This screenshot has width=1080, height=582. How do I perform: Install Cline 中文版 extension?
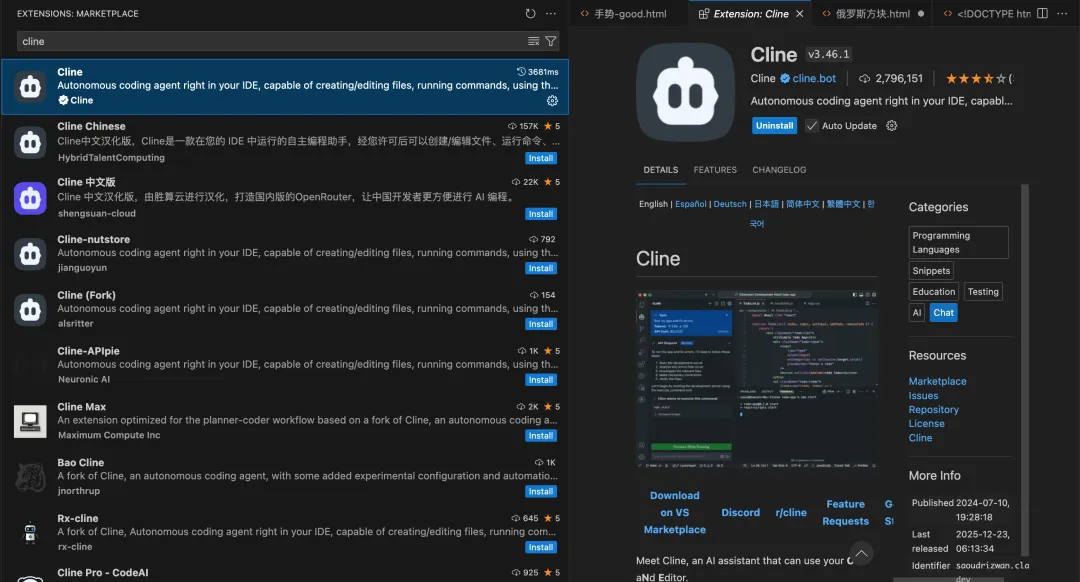coord(541,214)
